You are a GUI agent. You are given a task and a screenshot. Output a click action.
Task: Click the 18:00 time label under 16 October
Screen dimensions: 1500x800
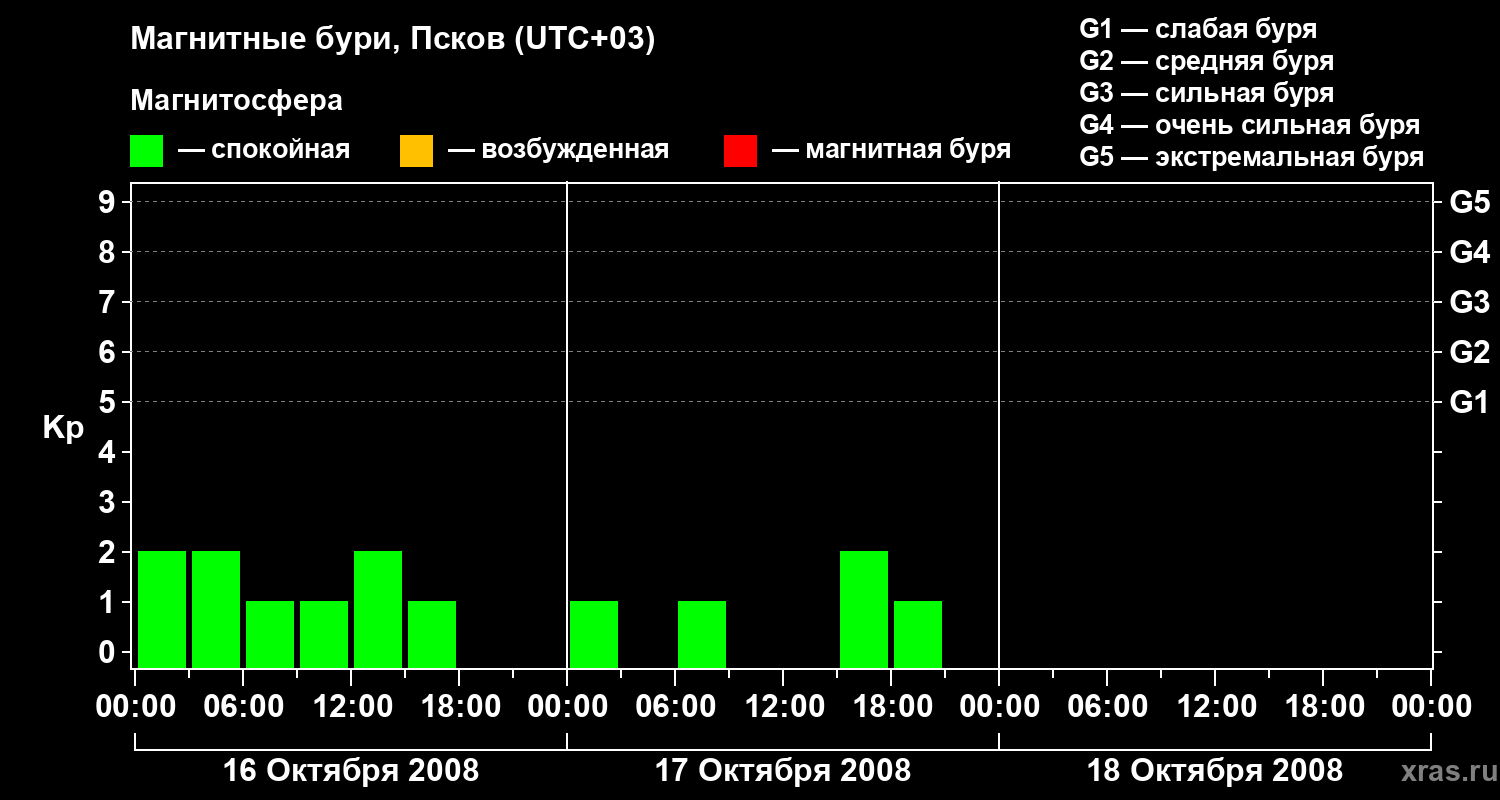click(x=459, y=707)
